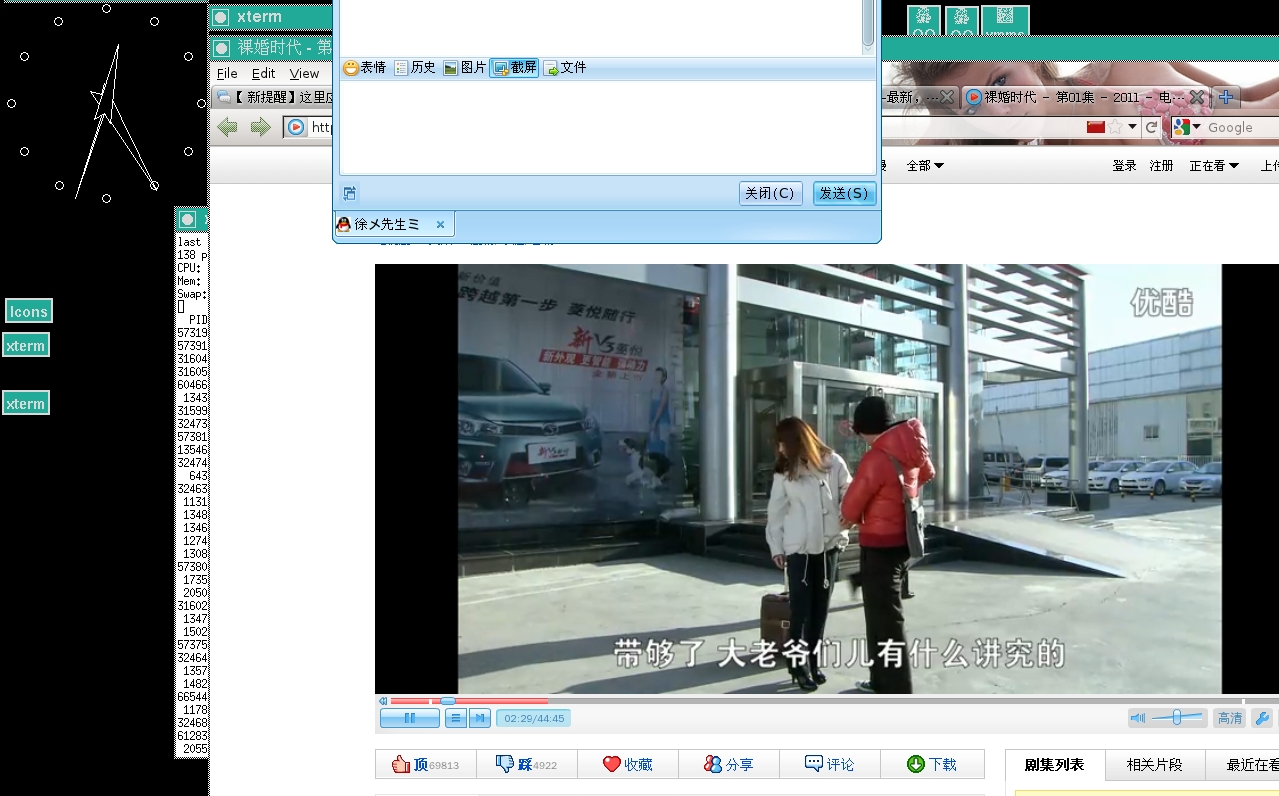The height and width of the screenshot is (796, 1279).
Task: Insert a picture (图片) in QQ chat
Action: pos(464,68)
